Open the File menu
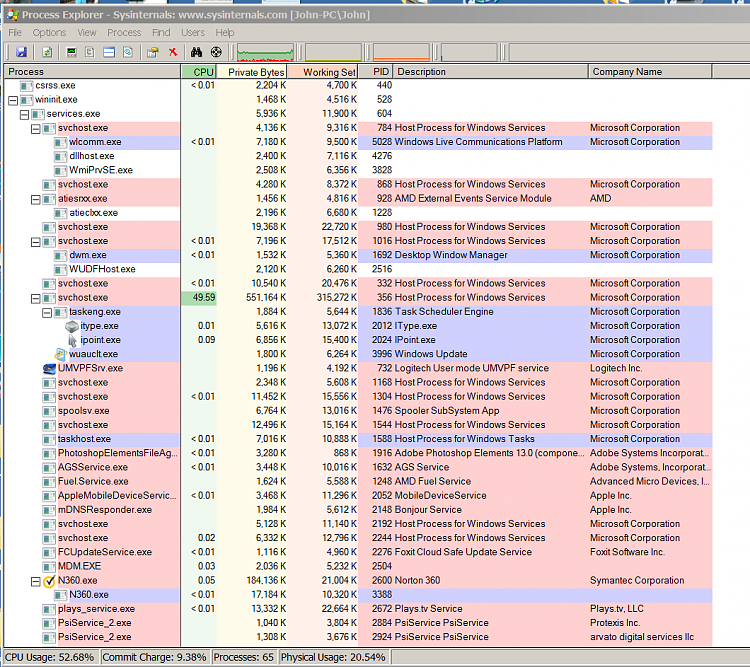The height and width of the screenshot is (667, 750). [x=15, y=33]
